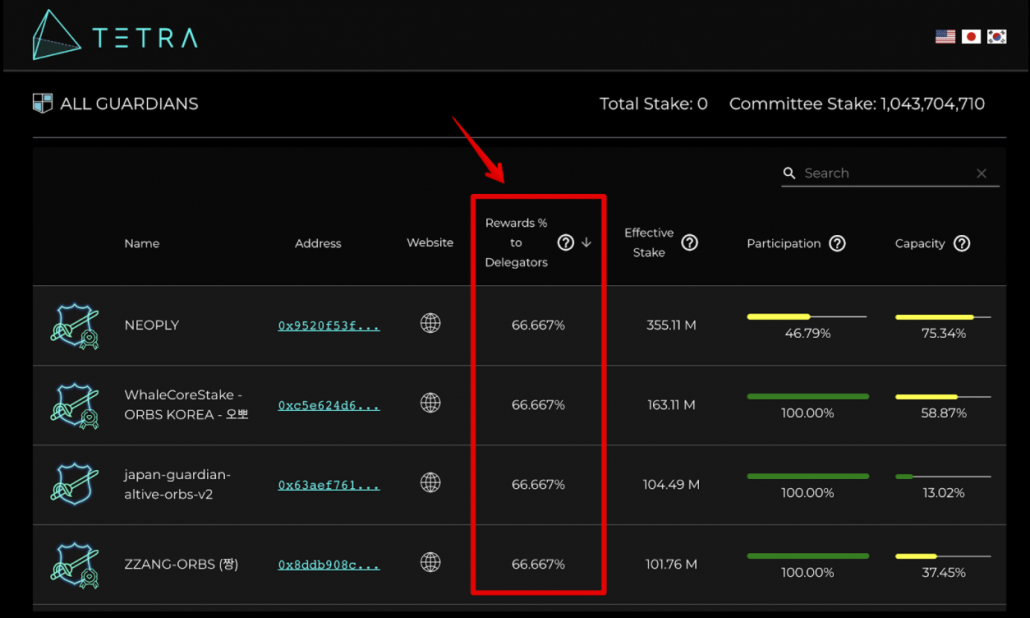The height and width of the screenshot is (618, 1030).
Task: Select NEOPLY guardian shield icon
Action: (x=75, y=326)
